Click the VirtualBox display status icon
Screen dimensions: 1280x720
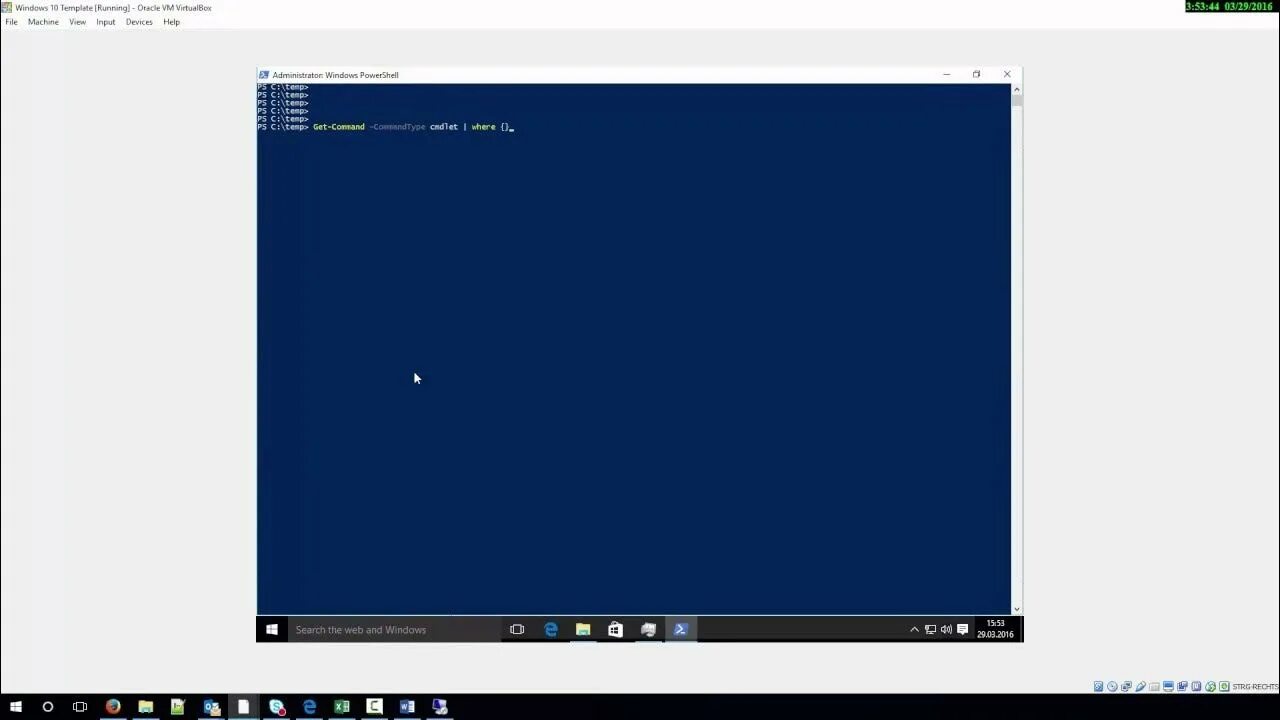[1168, 686]
